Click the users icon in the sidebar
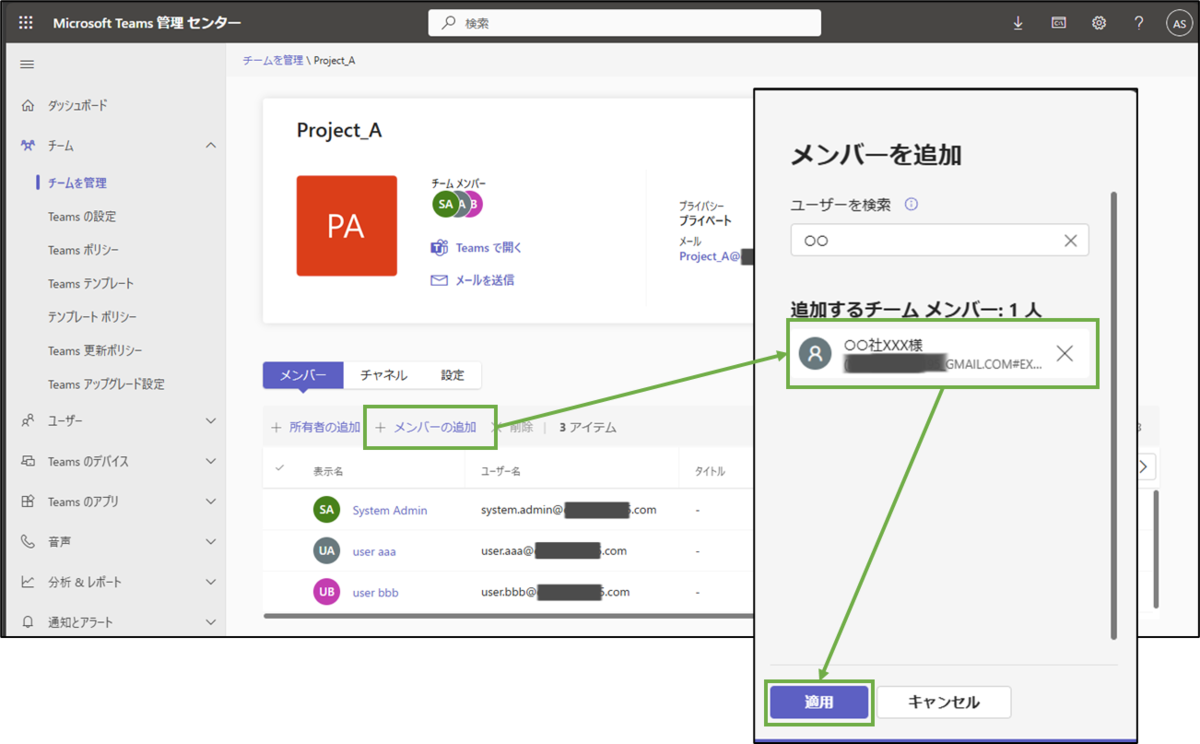Viewport: 1200px width, 744px height. [x=28, y=421]
